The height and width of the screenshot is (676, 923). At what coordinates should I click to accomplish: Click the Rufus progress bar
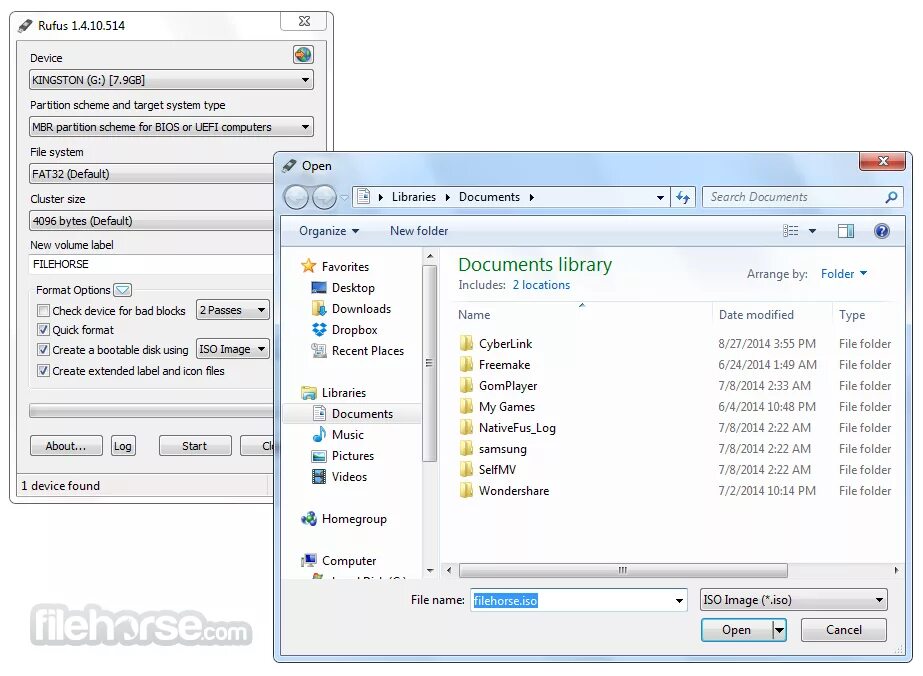click(x=151, y=411)
